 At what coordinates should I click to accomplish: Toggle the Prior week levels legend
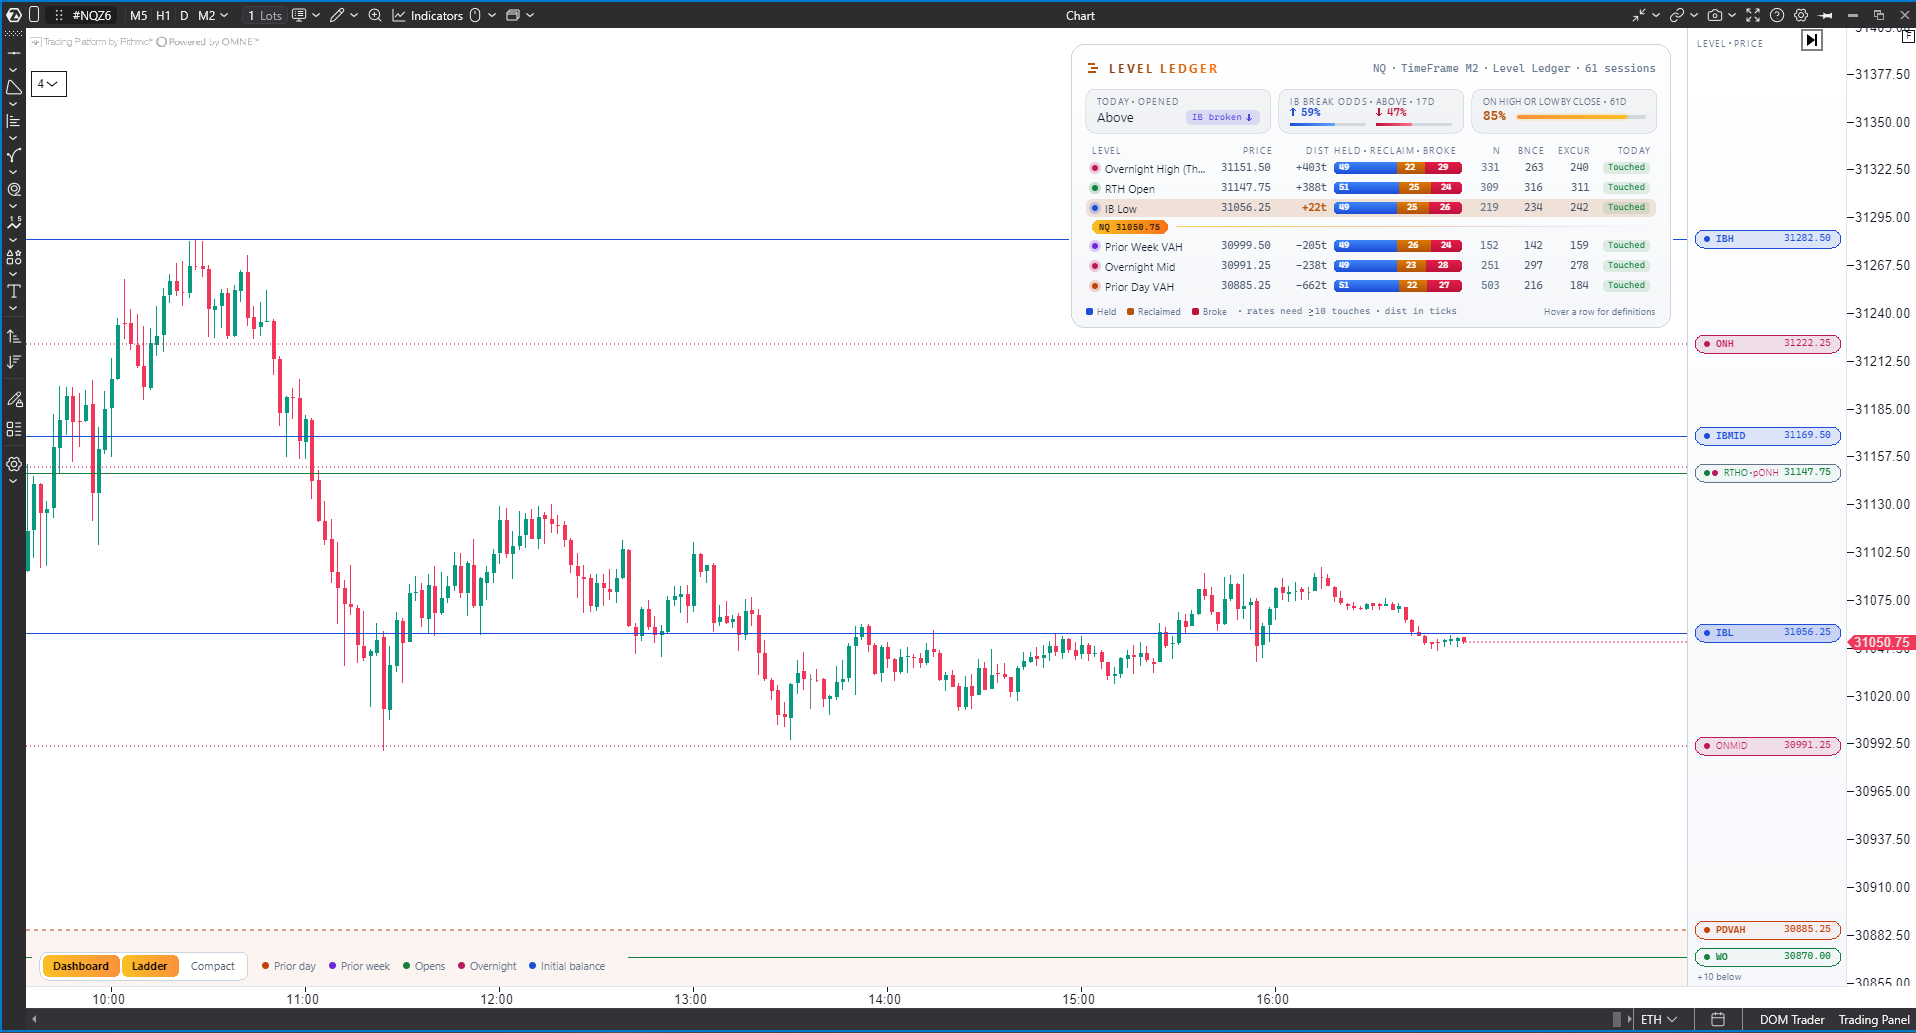pos(360,966)
